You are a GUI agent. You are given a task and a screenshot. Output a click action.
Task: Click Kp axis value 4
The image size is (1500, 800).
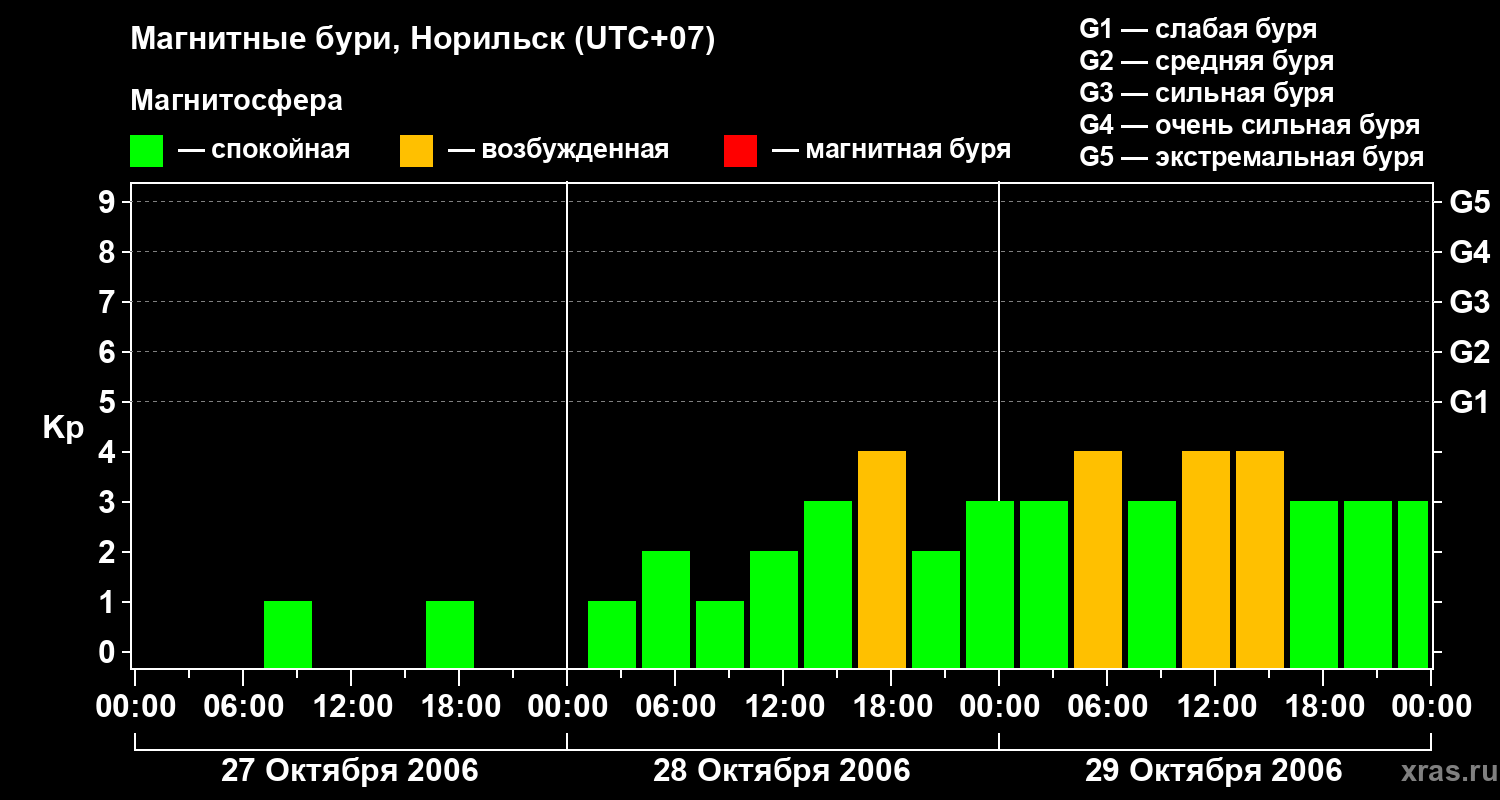point(109,452)
